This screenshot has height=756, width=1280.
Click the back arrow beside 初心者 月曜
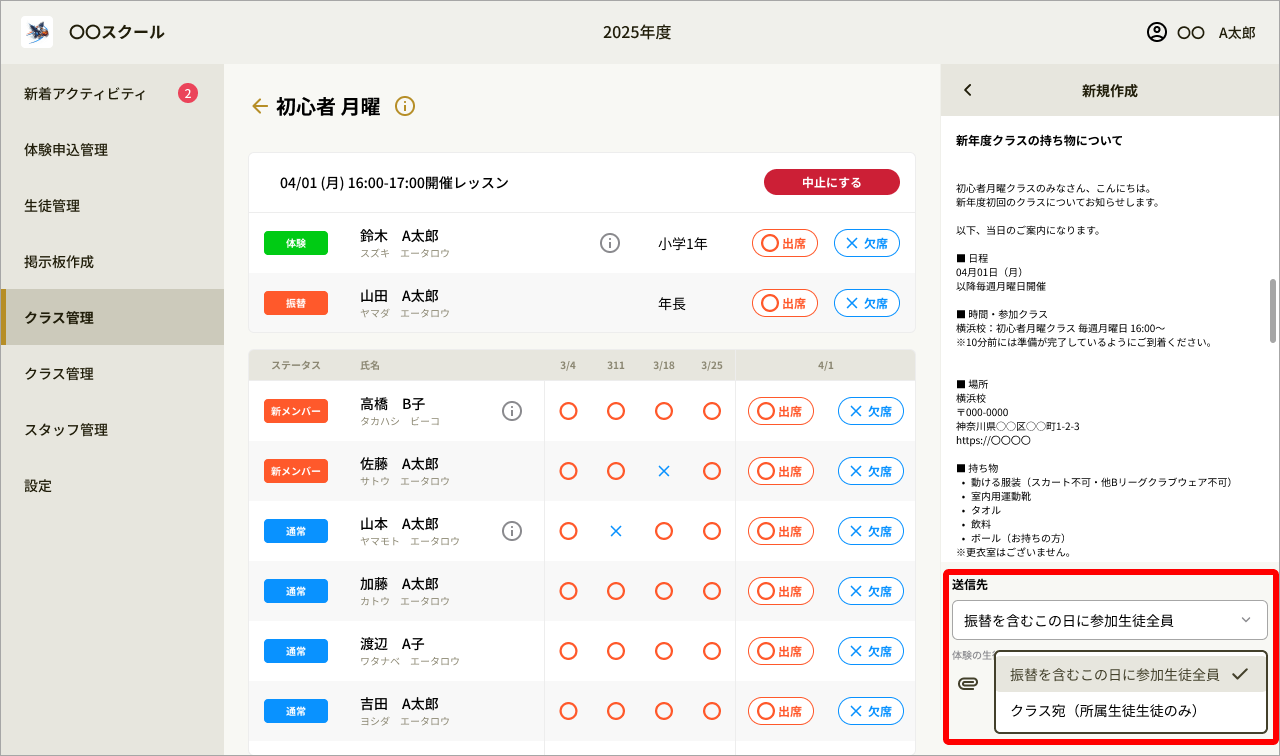[259, 106]
